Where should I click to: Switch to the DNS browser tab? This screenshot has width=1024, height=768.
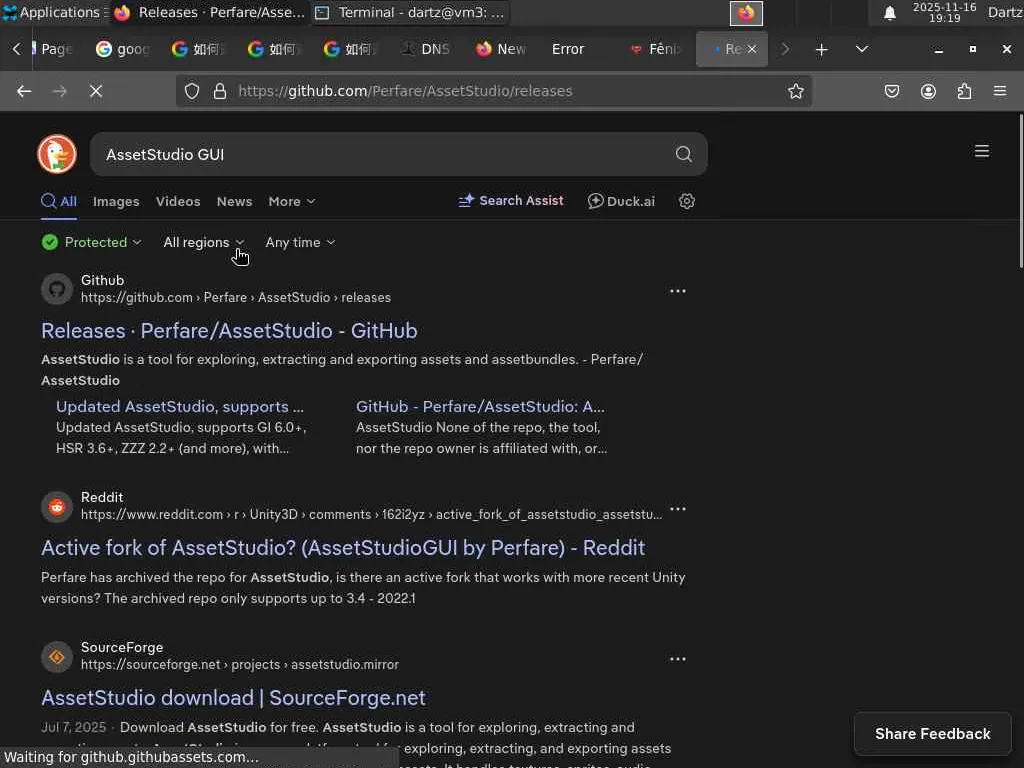426,50
